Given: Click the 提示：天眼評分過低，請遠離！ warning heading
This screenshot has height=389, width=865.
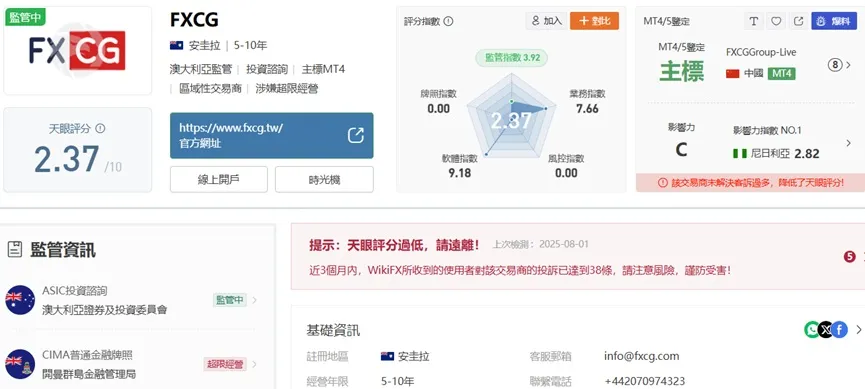Looking at the screenshot, I should pos(394,244).
